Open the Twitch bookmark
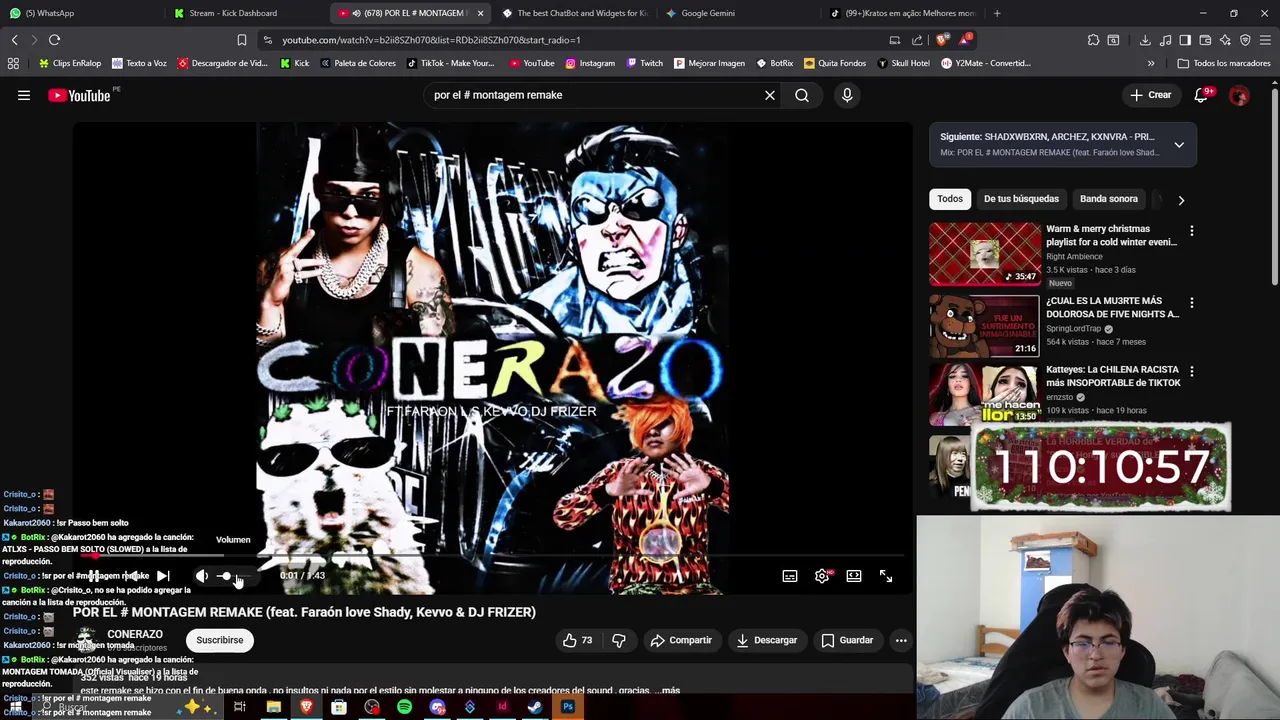The width and height of the screenshot is (1280, 720). [645, 63]
